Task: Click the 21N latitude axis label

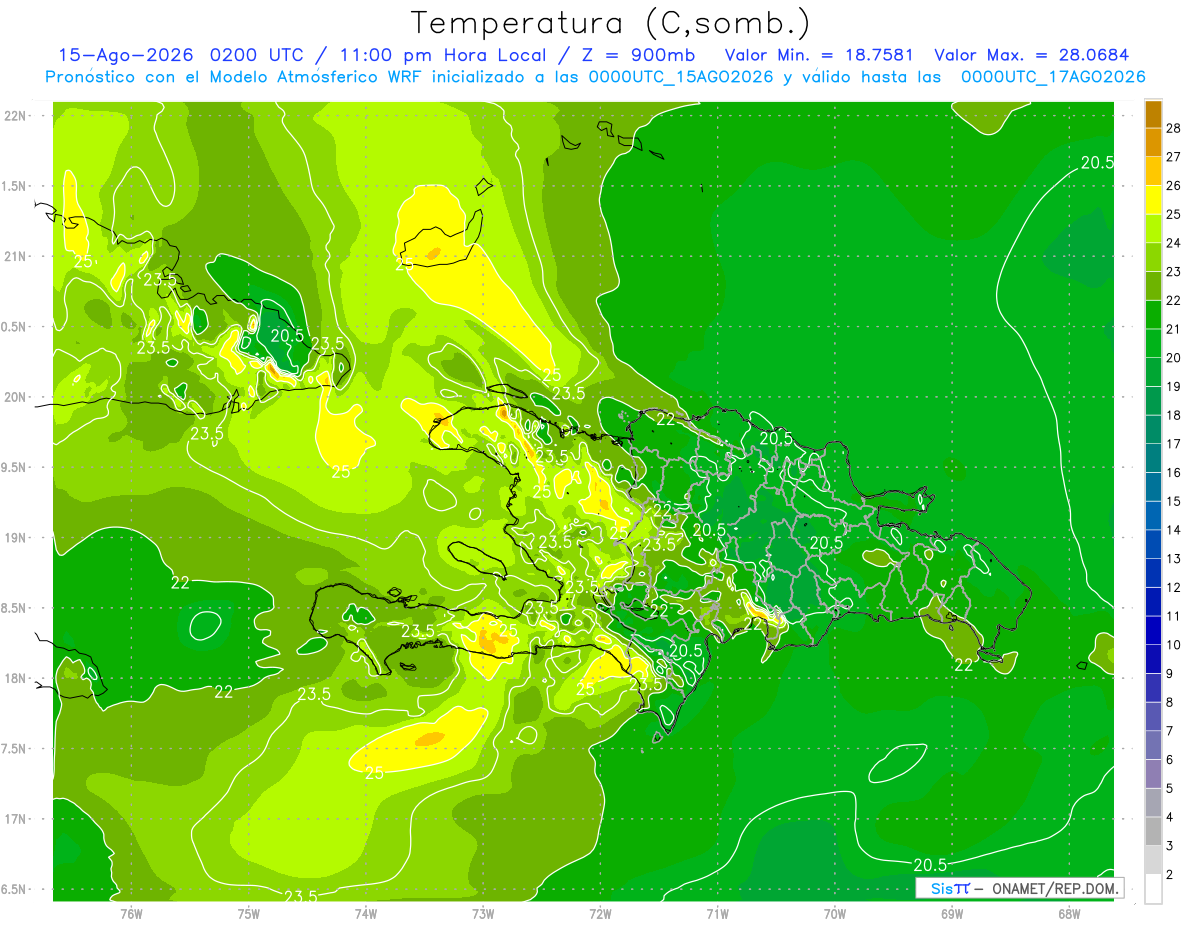Action: [16, 256]
